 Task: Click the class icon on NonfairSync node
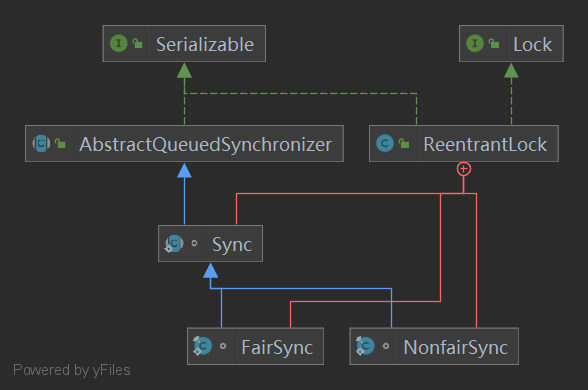click(365, 346)
